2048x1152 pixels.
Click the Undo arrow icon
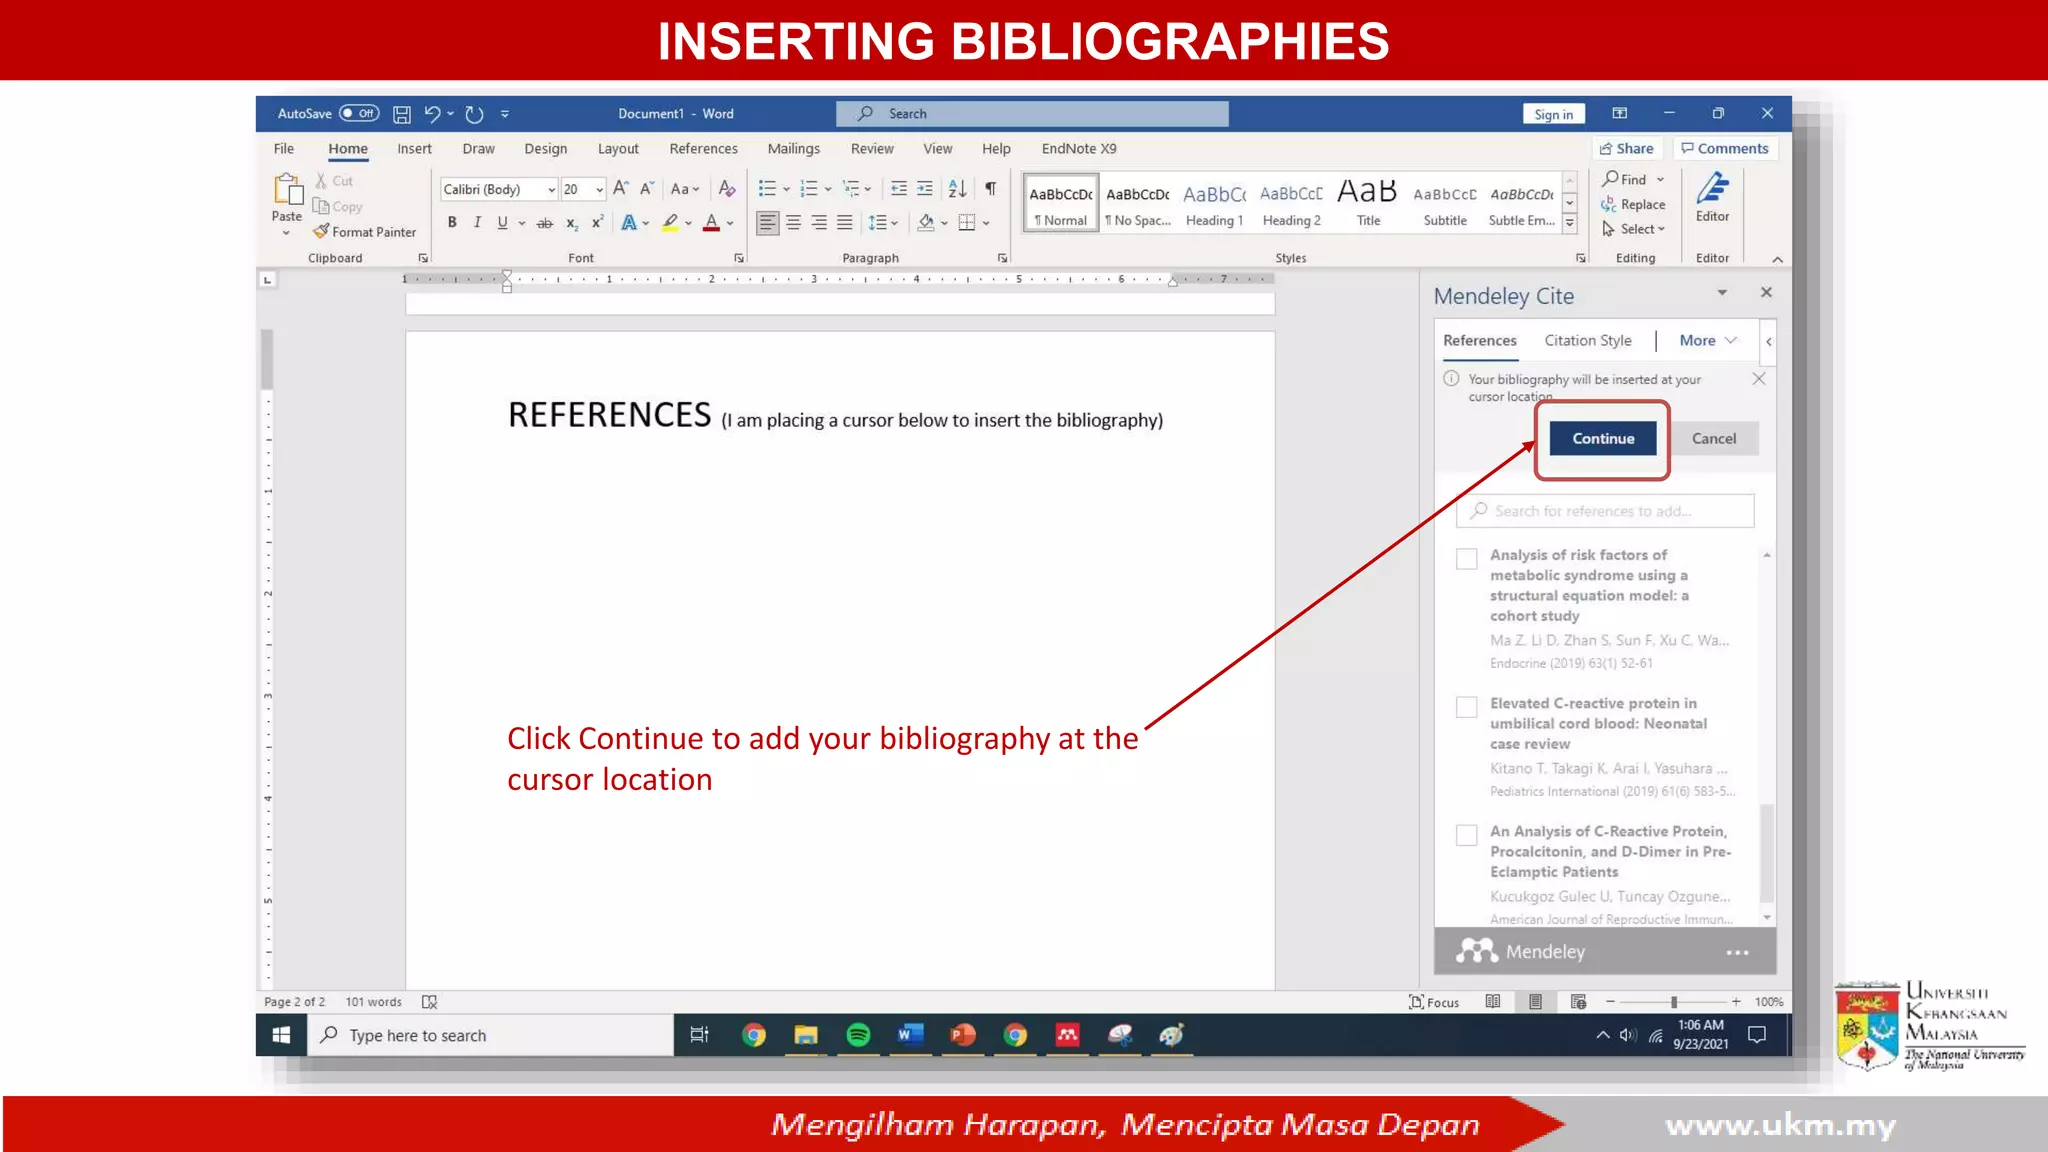pyautogui.click(x=431, y=114)
